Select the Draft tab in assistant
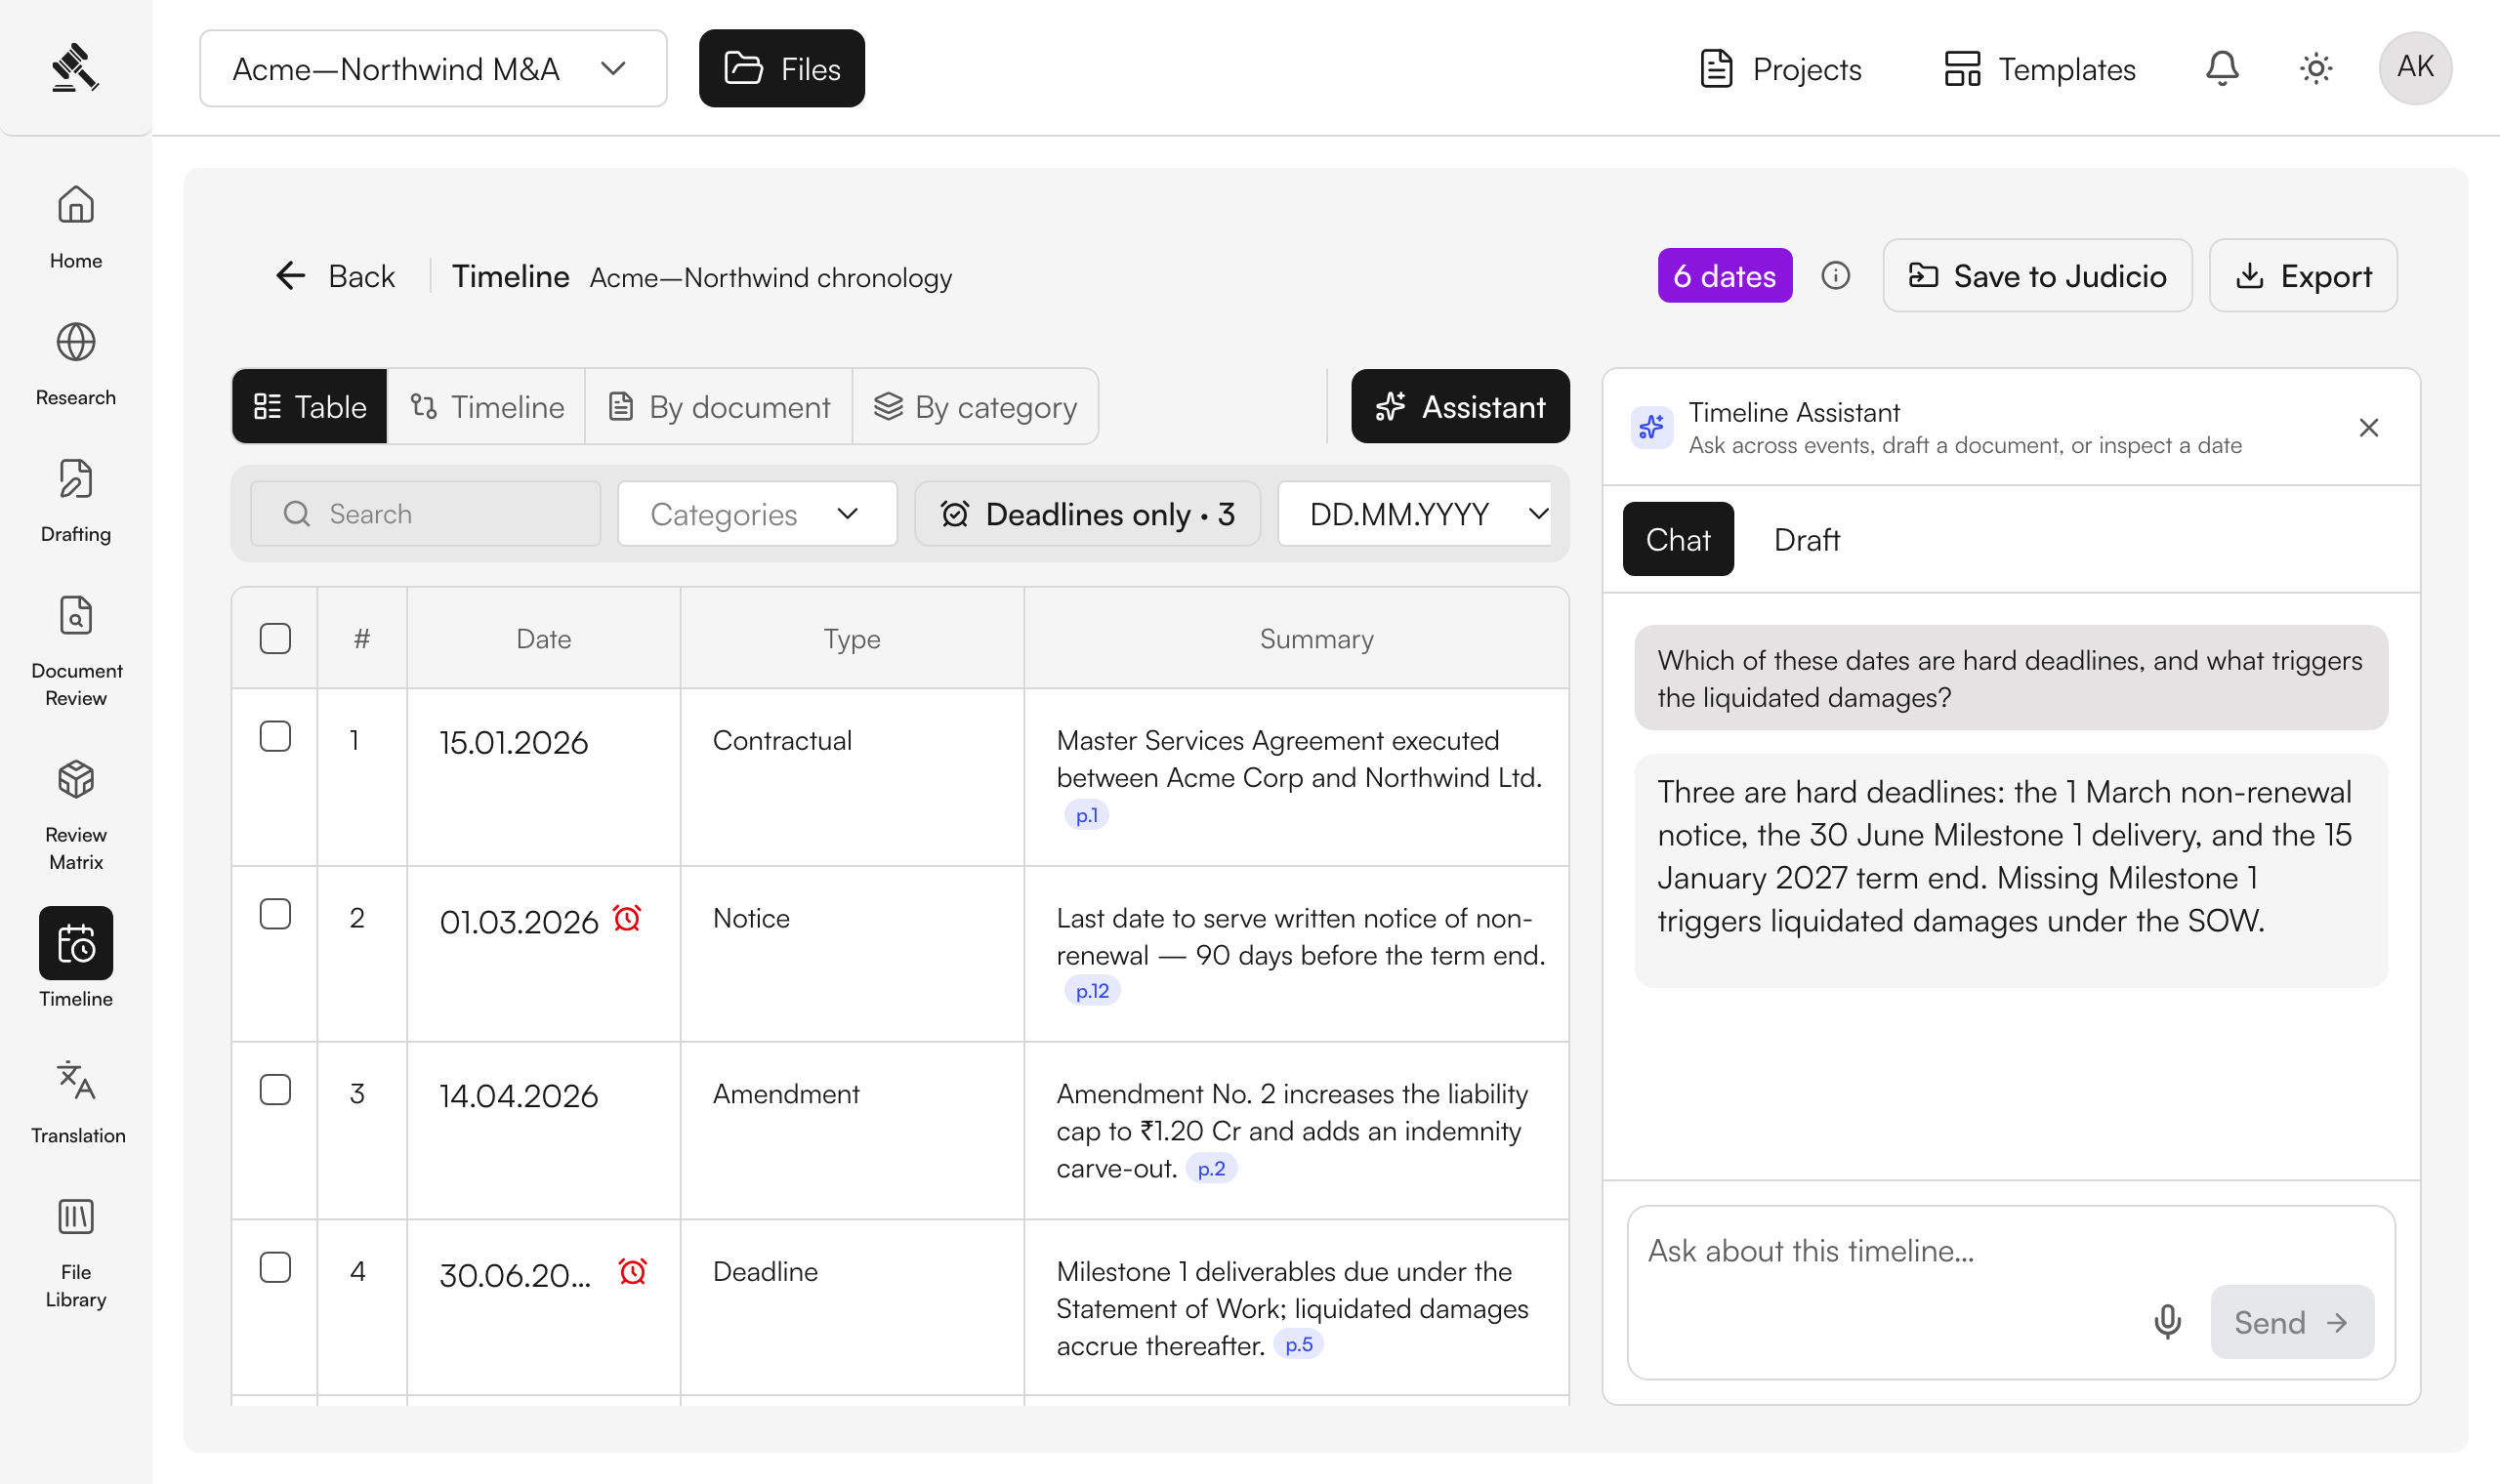Viewport: 2500px width, 1484px height. tap(1807, 539)
